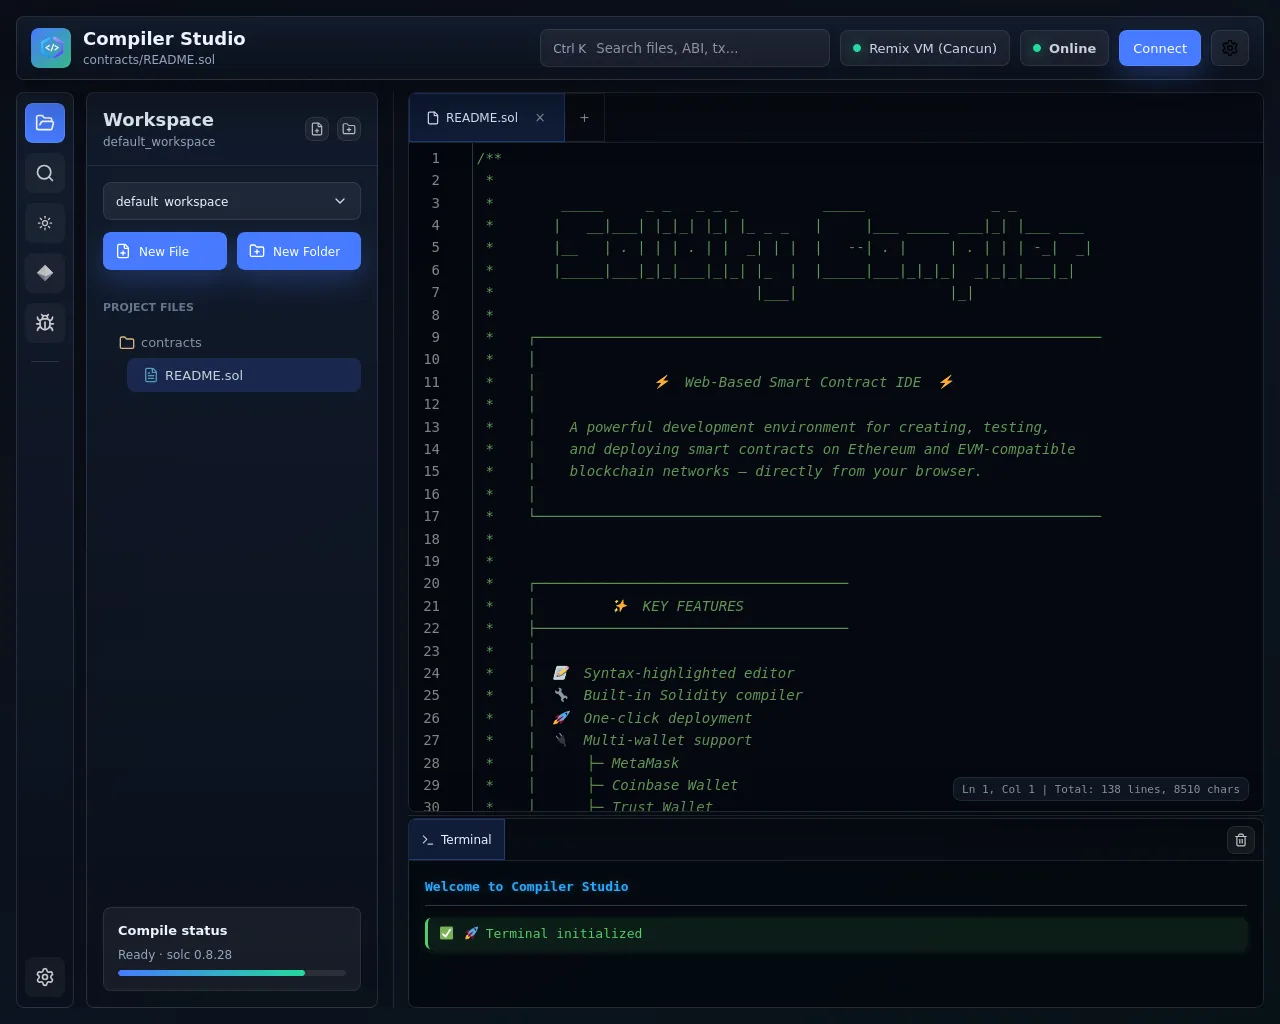Image resolution: width=1280 pixels, height=1024 pixels.
Task: Open sidebar settings gear at bottom
Action: coord(45,977)
